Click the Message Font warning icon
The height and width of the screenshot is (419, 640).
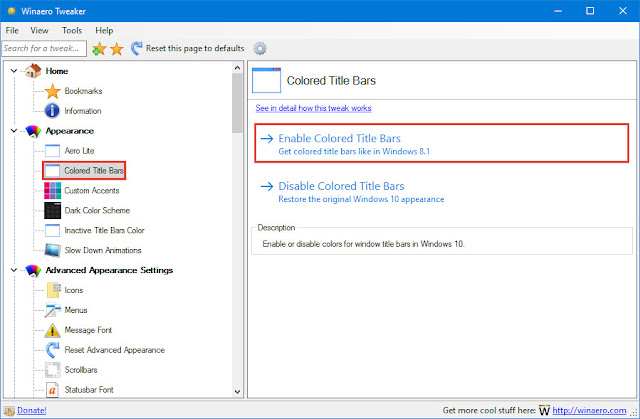pos(52,330)
